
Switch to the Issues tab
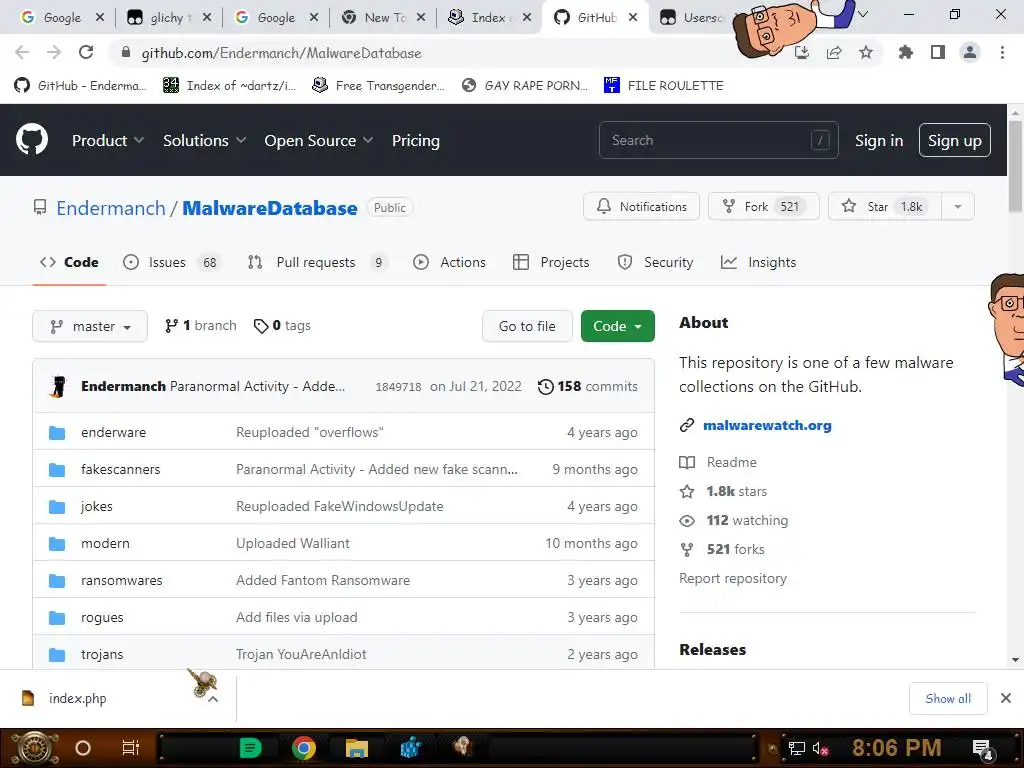172,262
